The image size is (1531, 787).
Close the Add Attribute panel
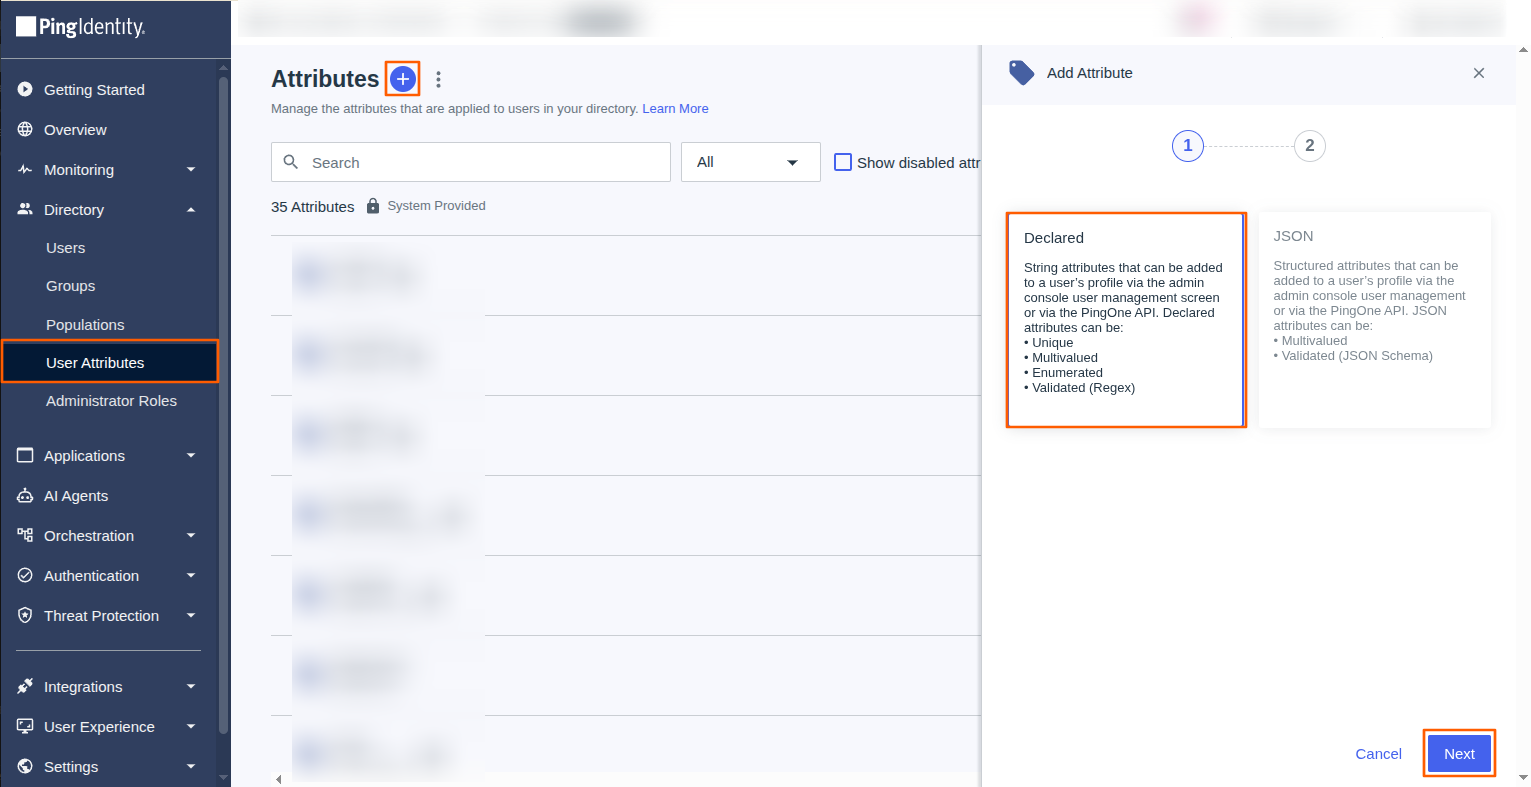(x=1479, y=73)
